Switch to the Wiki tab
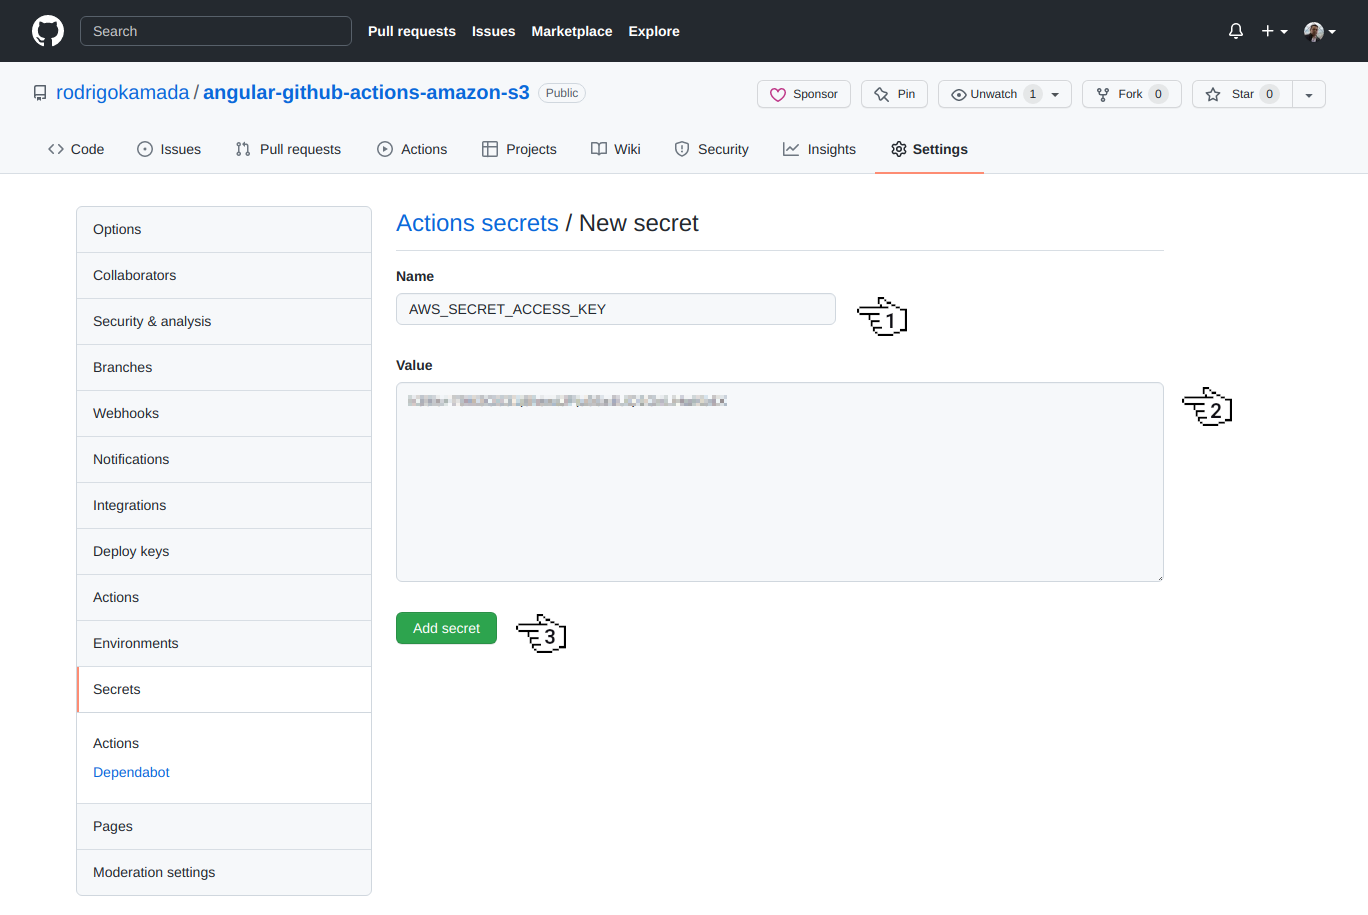This screenshot has width=1368, height=915. [x=615, y=148]
